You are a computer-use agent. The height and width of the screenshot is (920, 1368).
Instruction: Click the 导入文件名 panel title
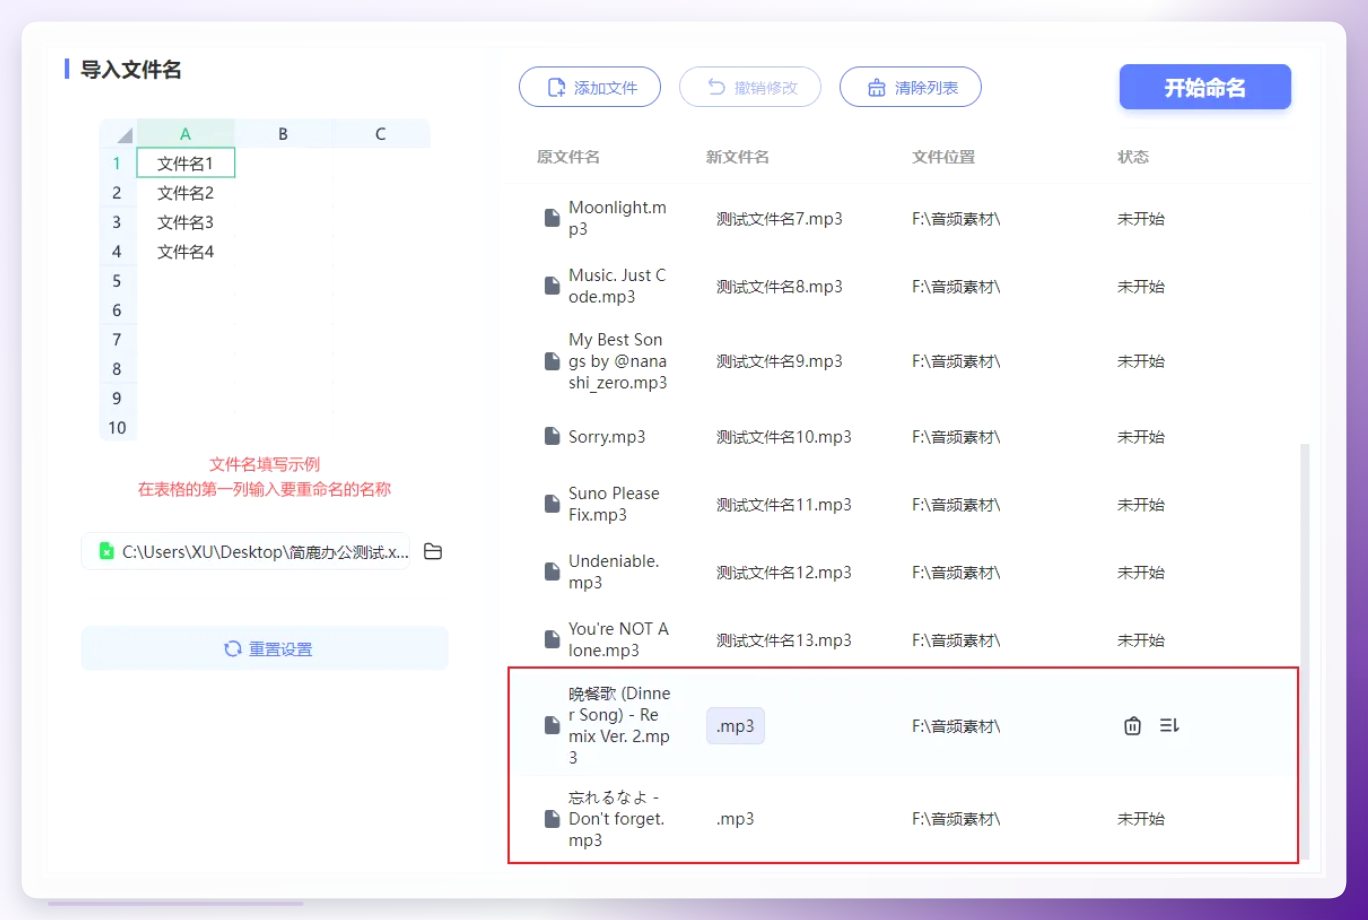(131, 69)
